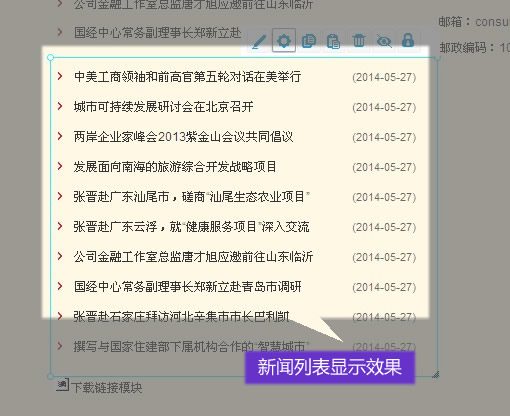Viewport: 510px width, 416px height.
Task: Toggle module visibility with crossed eye icon
Action: pyautogui.click(x=384, y=41)
